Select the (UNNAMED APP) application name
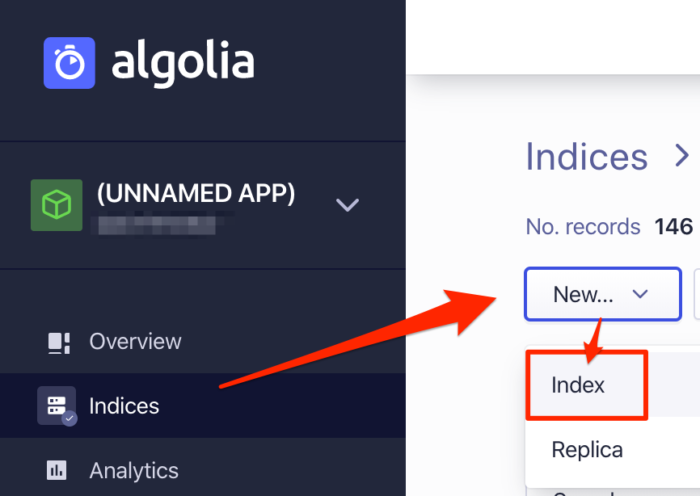This screenshot has height=496, width=700. pos(196,194)
